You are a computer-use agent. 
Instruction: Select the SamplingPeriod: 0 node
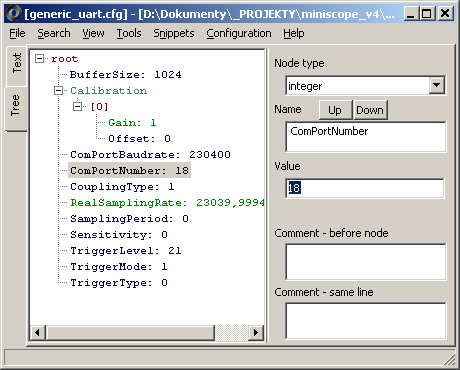[x=129, y=219]
